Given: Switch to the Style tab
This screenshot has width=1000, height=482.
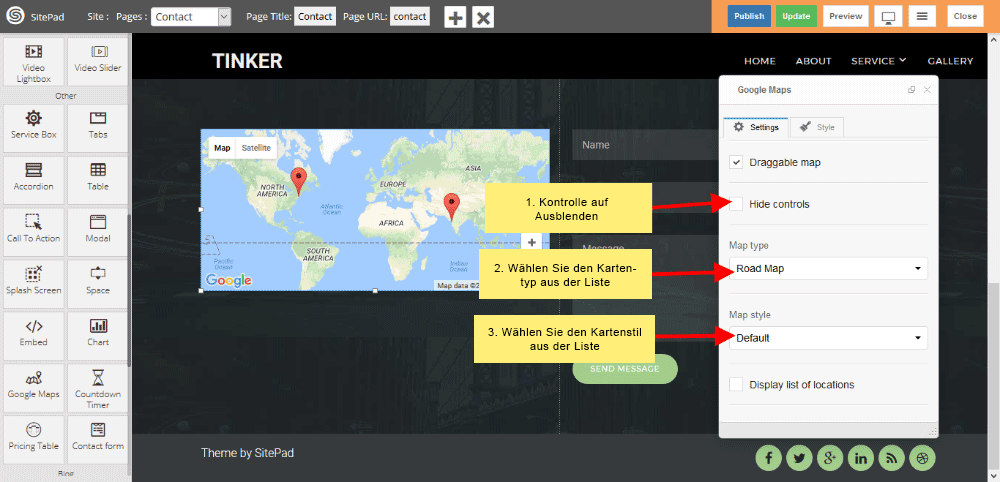Looking at the screenshot, I should (817, 127).
